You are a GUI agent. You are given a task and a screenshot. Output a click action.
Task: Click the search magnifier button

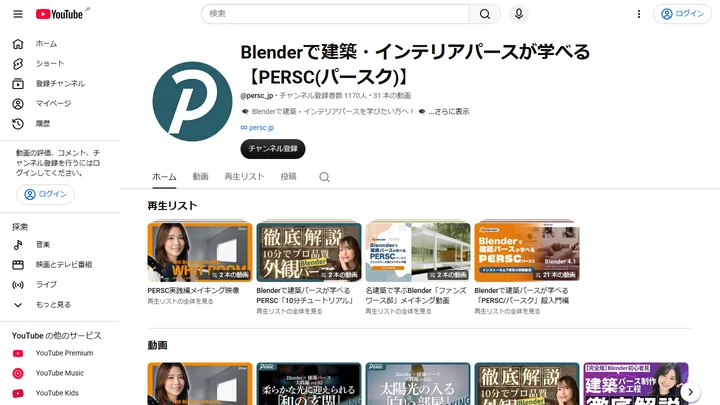coord(485,14)
